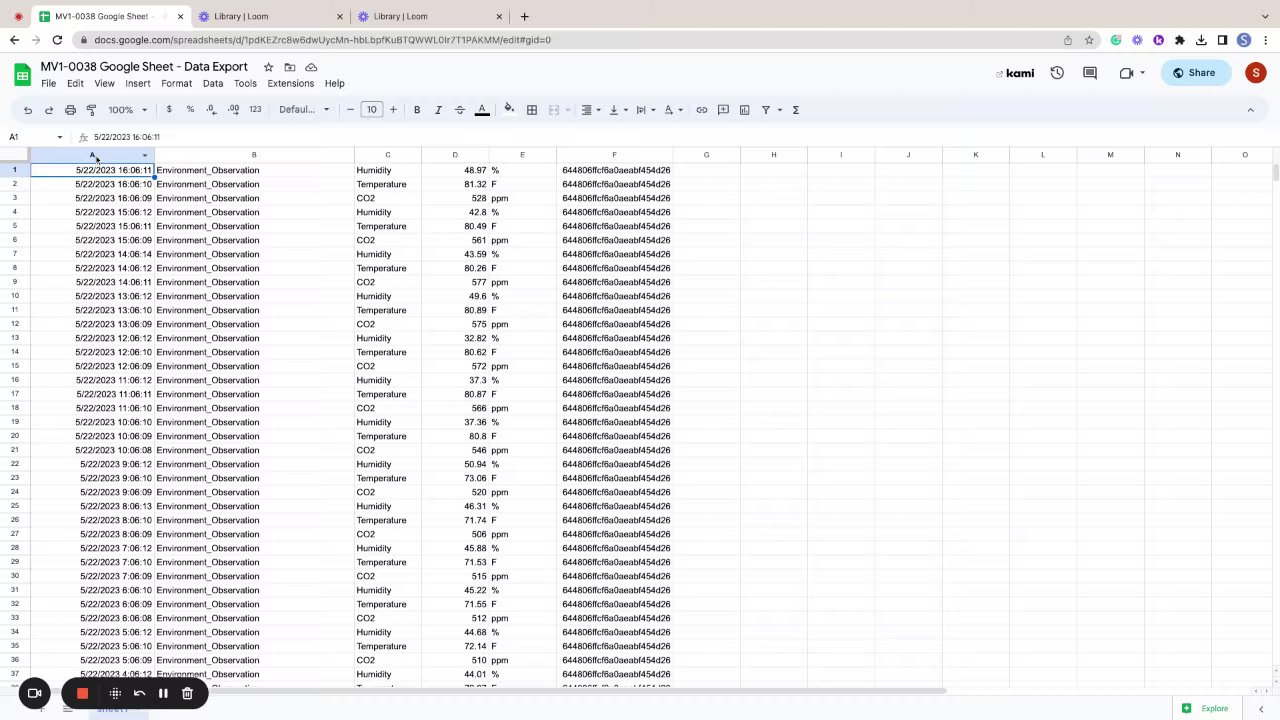Delete the Loom recording
Screen dimensions: 1280x720
pyautogui.click(x=187, y=693)
